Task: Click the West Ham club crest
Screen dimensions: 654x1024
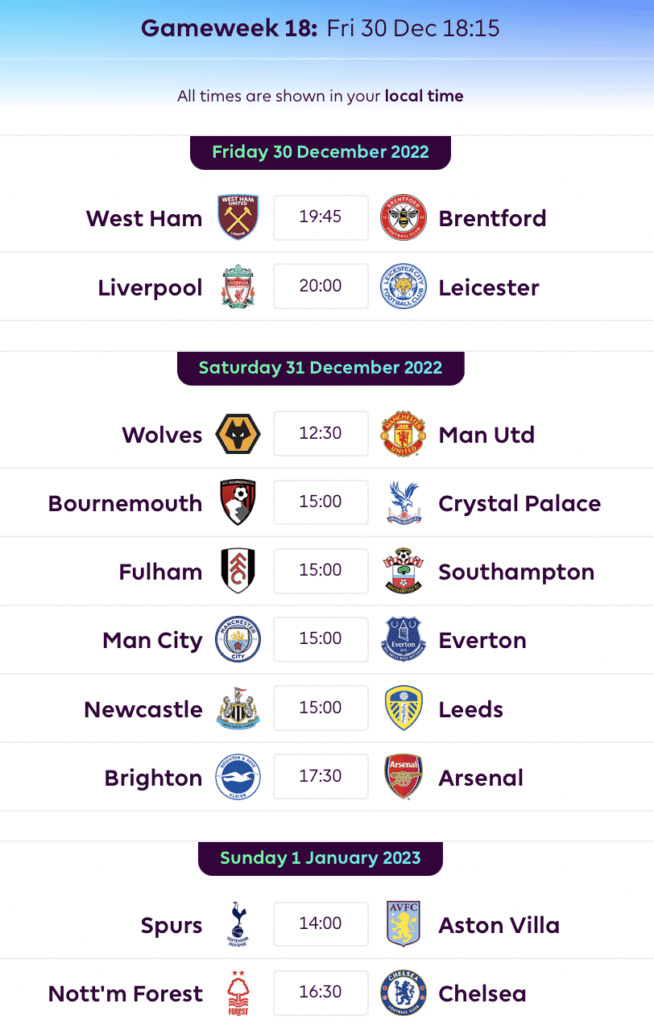Action: pos(238,217)
